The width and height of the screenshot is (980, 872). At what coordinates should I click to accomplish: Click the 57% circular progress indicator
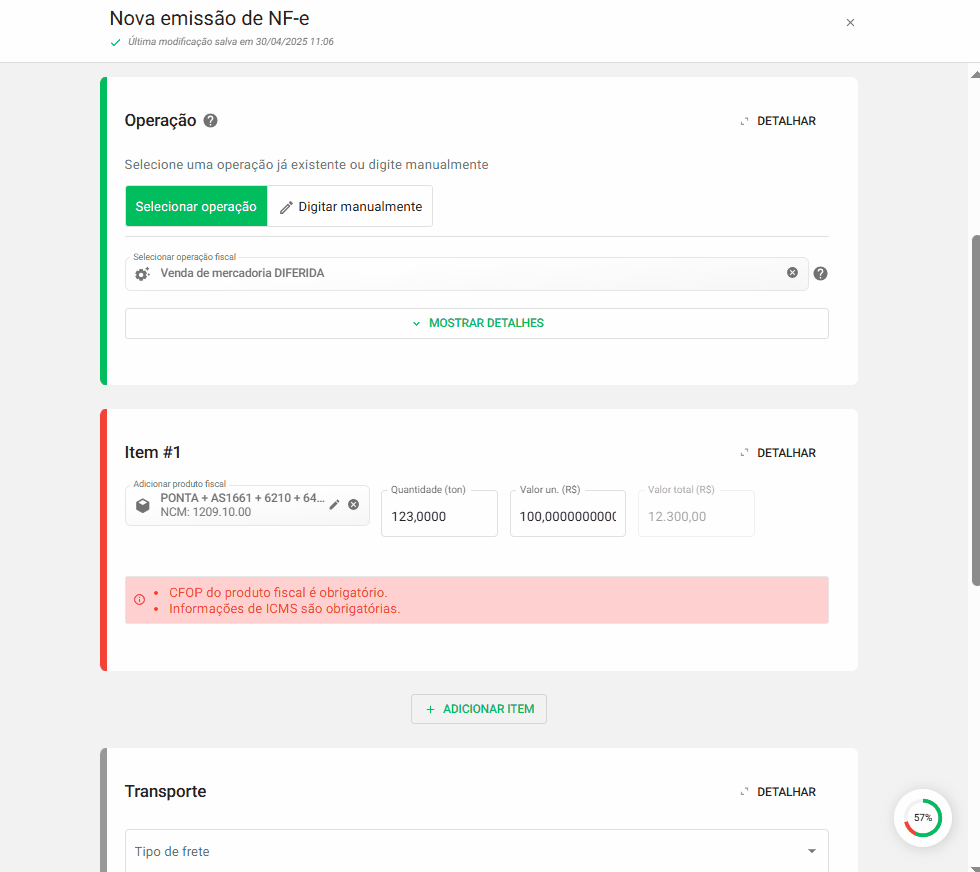(922, 817)
